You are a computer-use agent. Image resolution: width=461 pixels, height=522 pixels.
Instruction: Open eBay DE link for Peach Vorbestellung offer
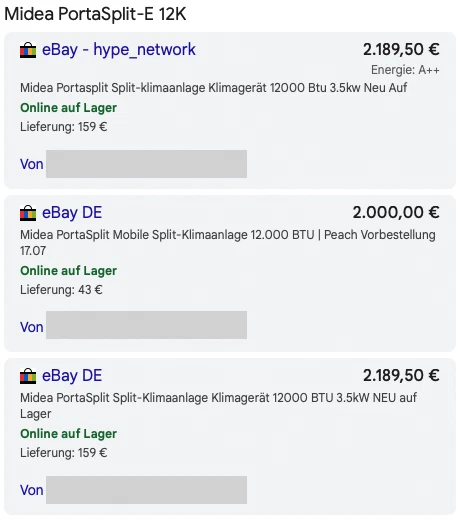(x=72, y=213)
